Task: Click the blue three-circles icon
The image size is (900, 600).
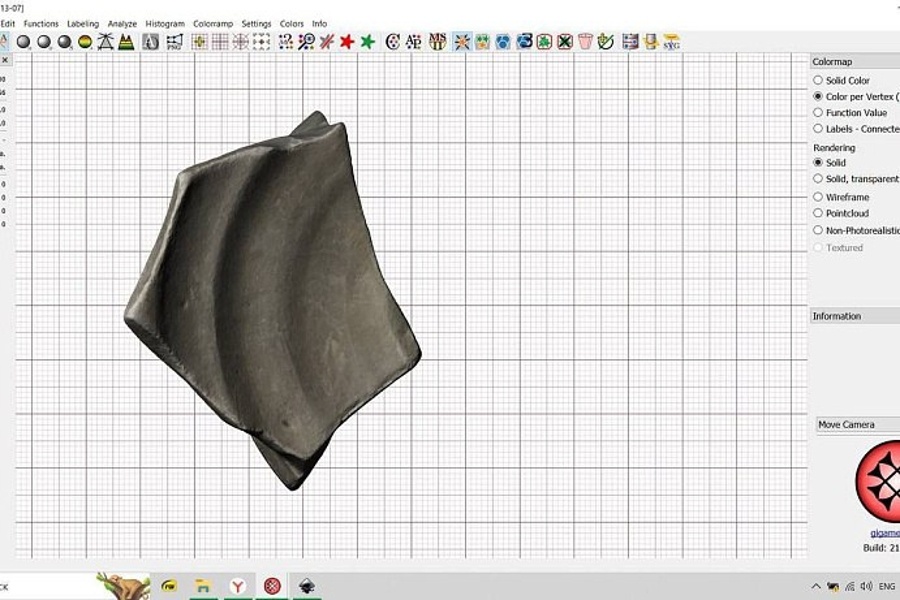Action: click(x=503, y=42)
